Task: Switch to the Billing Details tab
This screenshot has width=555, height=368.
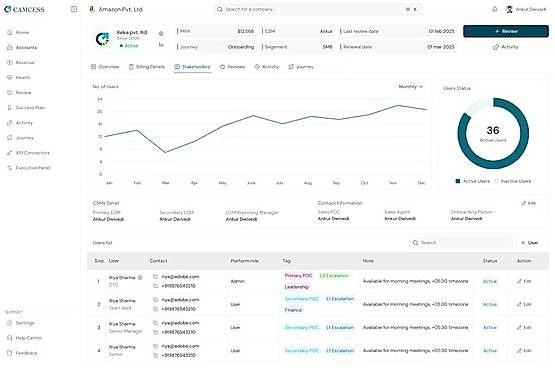Action: pos(147,67)
